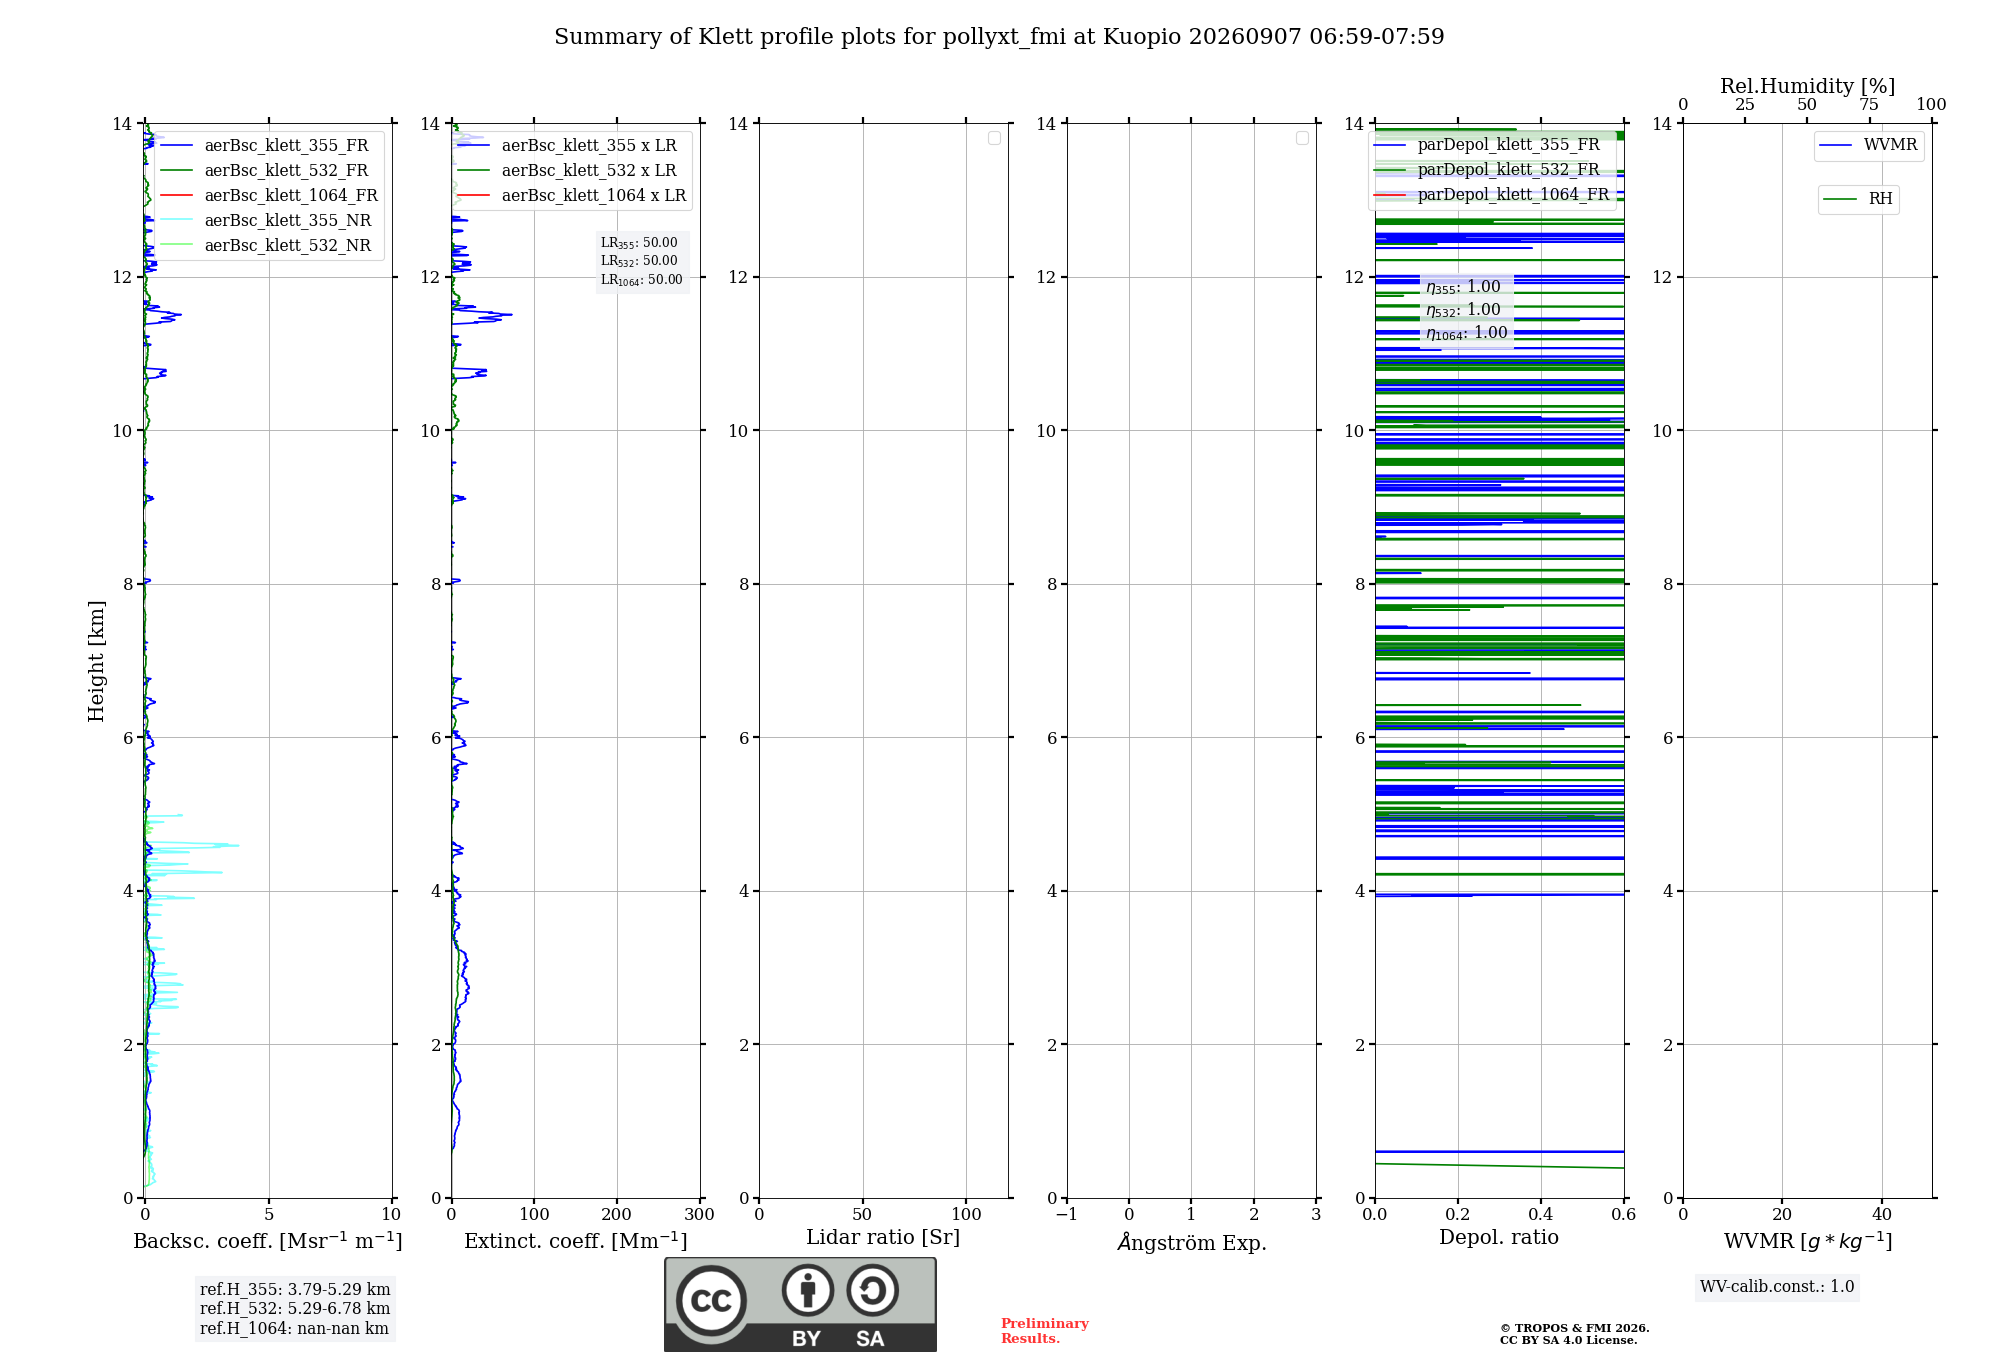The image size is (2000, 1360).
Task: Click the CC BY SA 4.0 License text
Action: (1568, 1340)
